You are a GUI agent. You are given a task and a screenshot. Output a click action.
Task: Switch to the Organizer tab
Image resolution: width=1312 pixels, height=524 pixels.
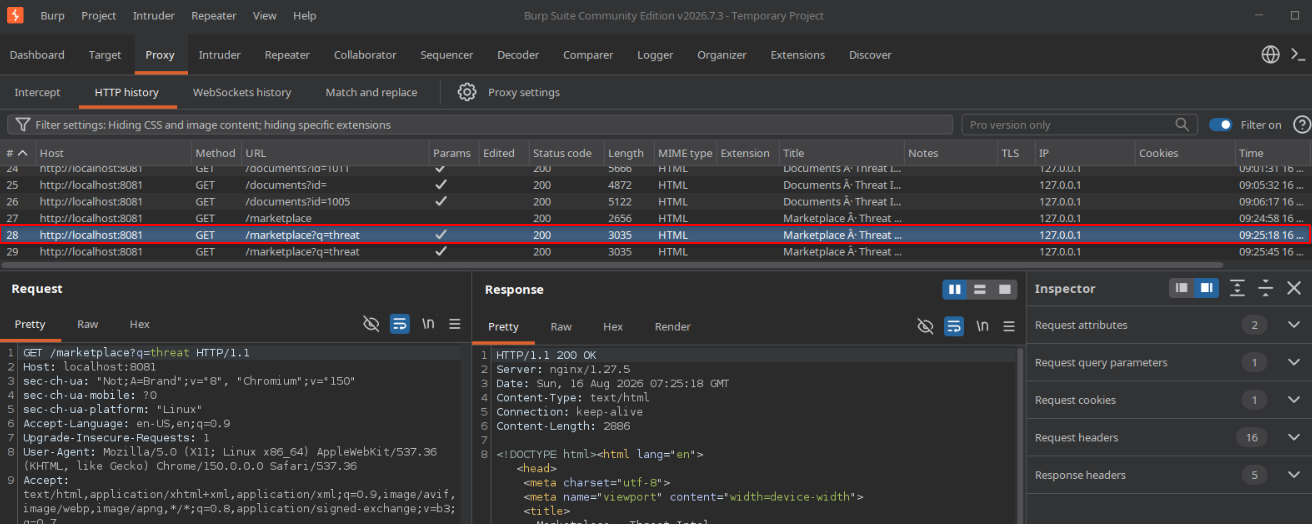coord(722,55)
